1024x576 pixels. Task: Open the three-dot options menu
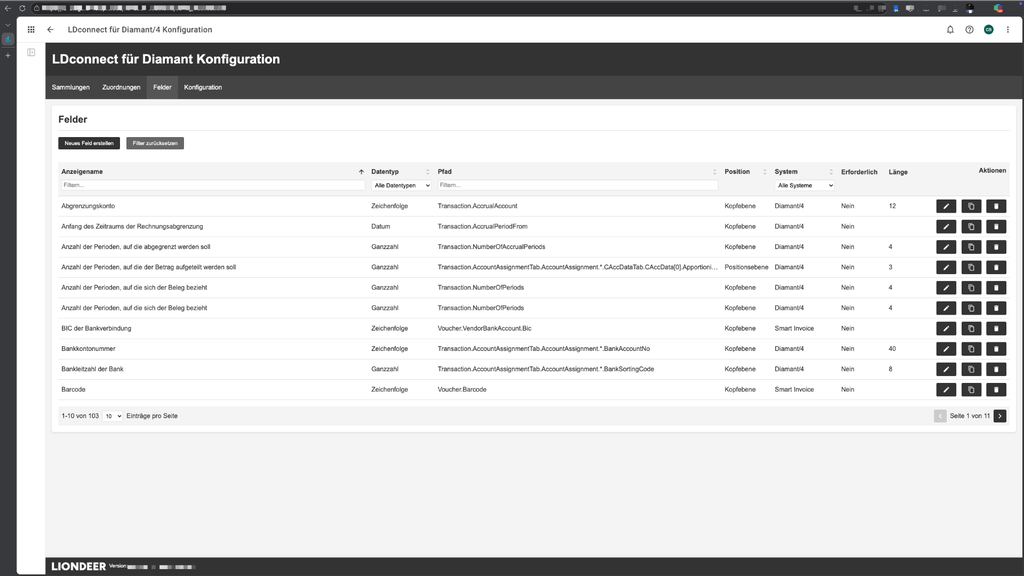[1008, 29]
